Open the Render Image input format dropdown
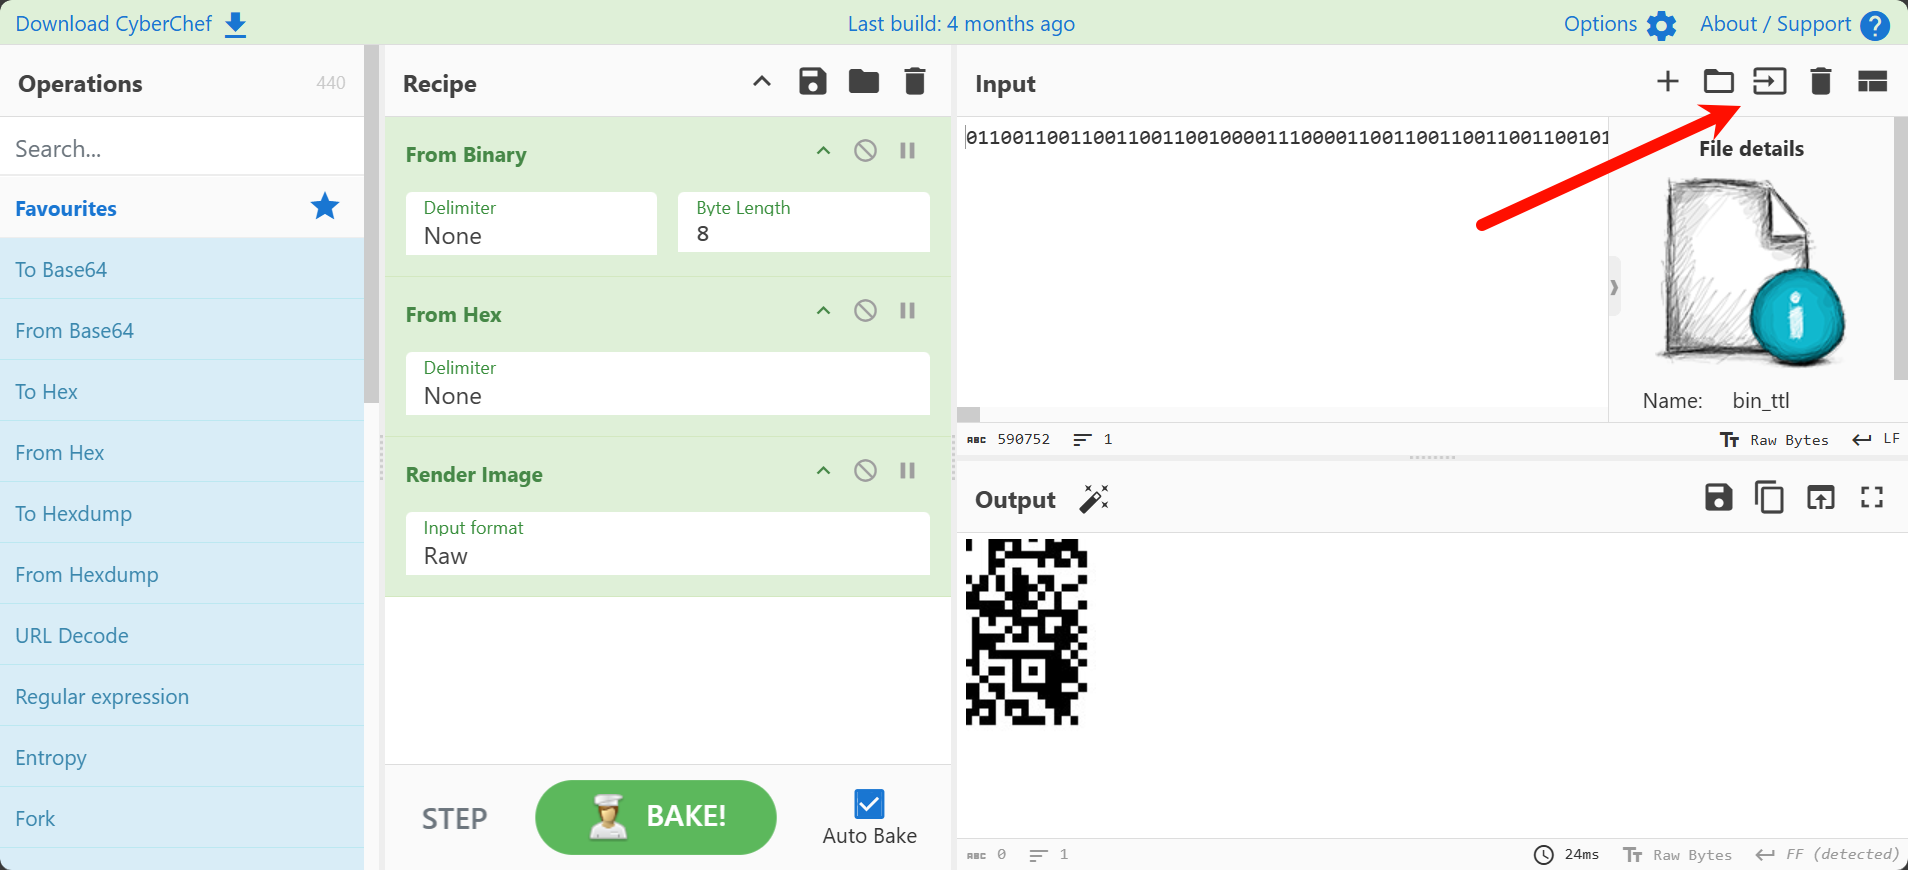The width and height of the screenshot is (1908, 870). point(667,544)
